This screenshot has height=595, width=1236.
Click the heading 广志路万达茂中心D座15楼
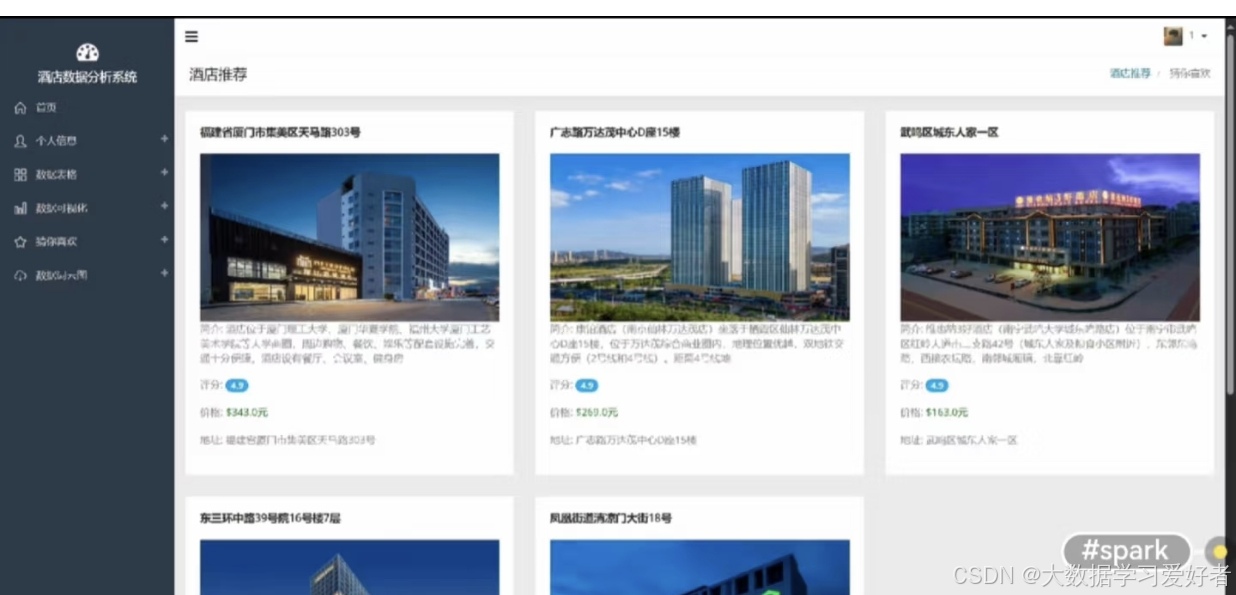(614, 132)
